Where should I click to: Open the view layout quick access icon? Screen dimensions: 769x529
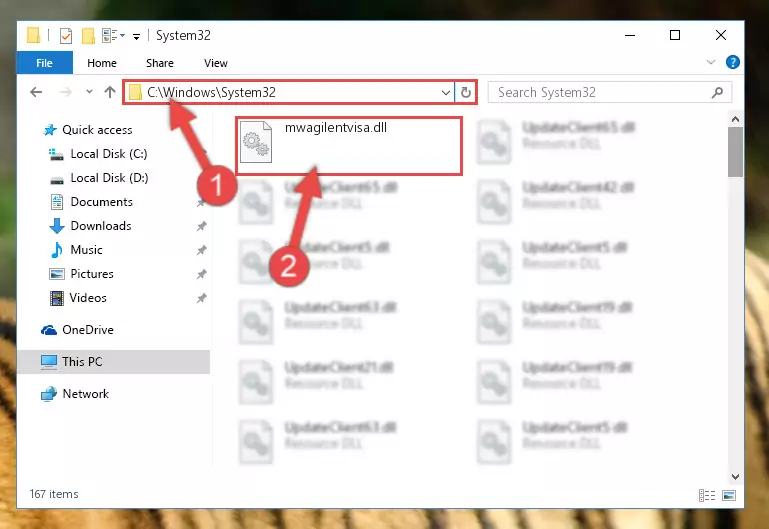point(109,35)
